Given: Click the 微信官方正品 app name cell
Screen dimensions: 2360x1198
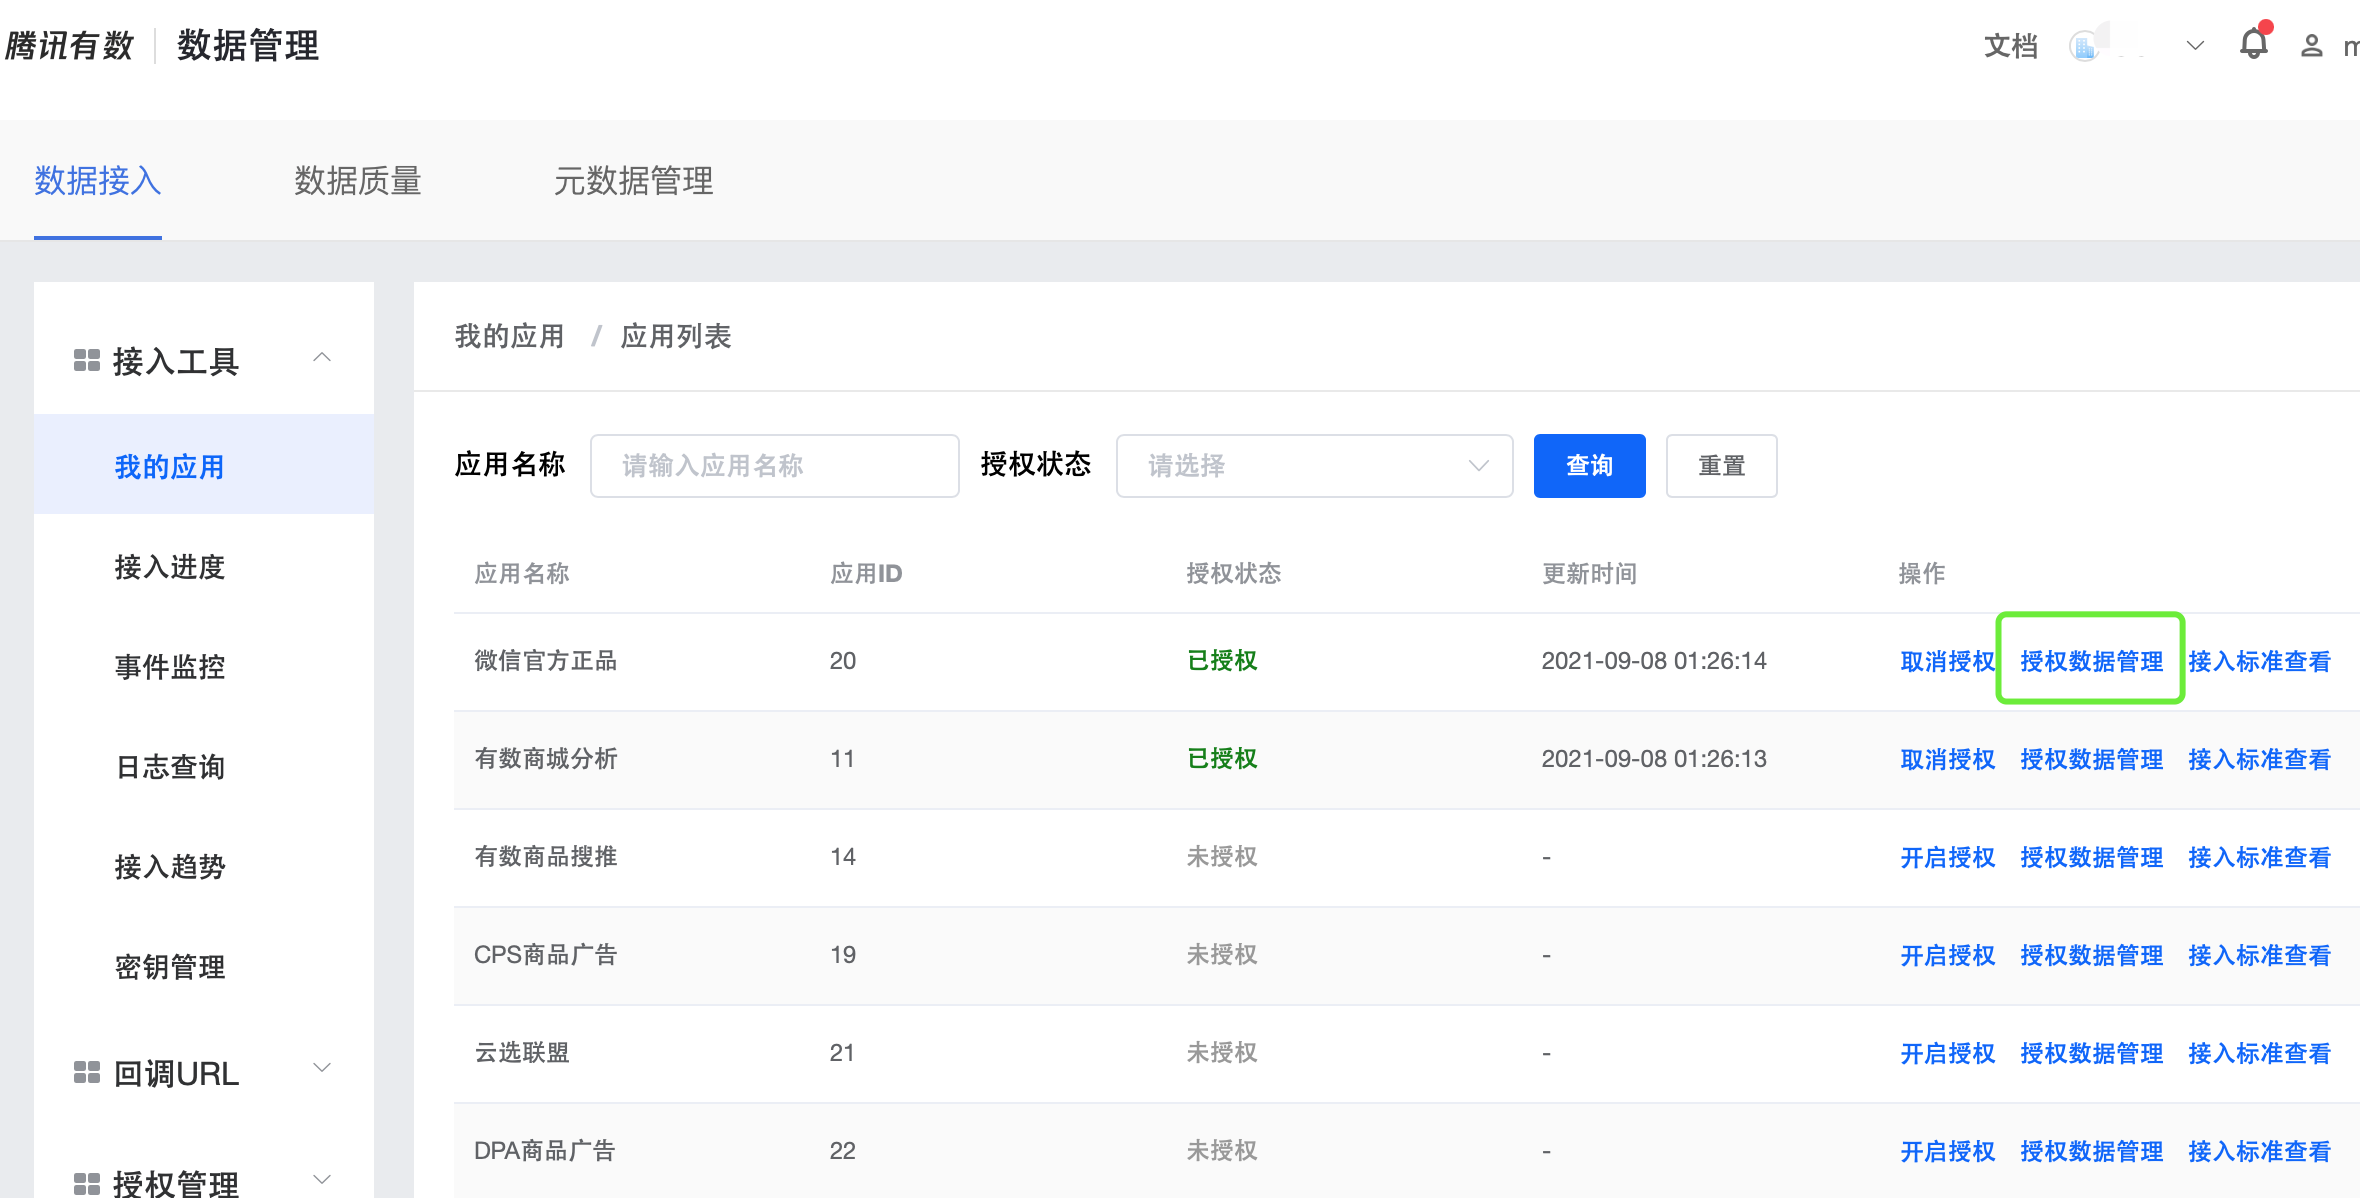Looking at the screenshot, I should tap(545, 660).
